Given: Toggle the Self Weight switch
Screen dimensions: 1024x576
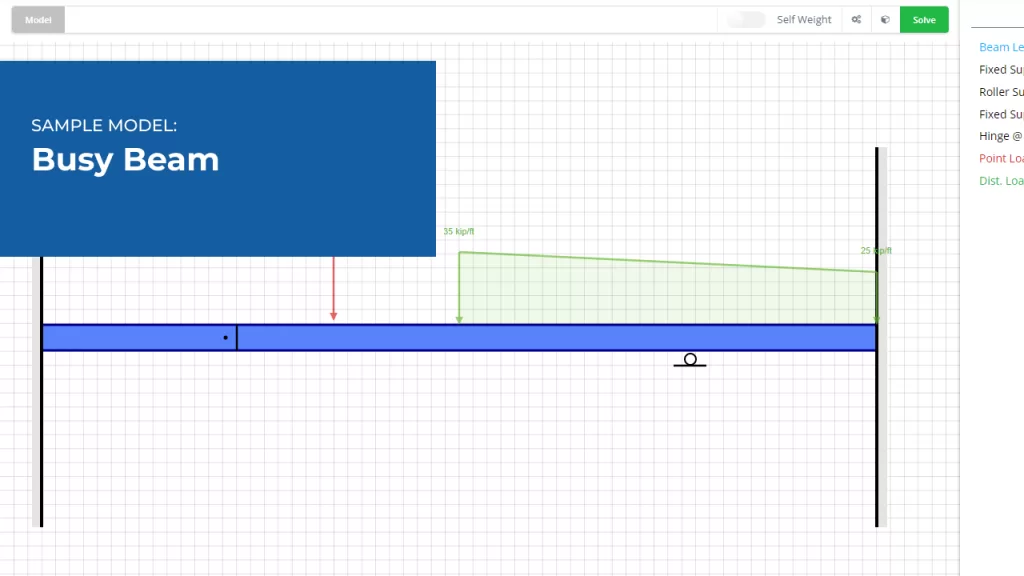Looking at the screenshot, I should click(746, 20).
